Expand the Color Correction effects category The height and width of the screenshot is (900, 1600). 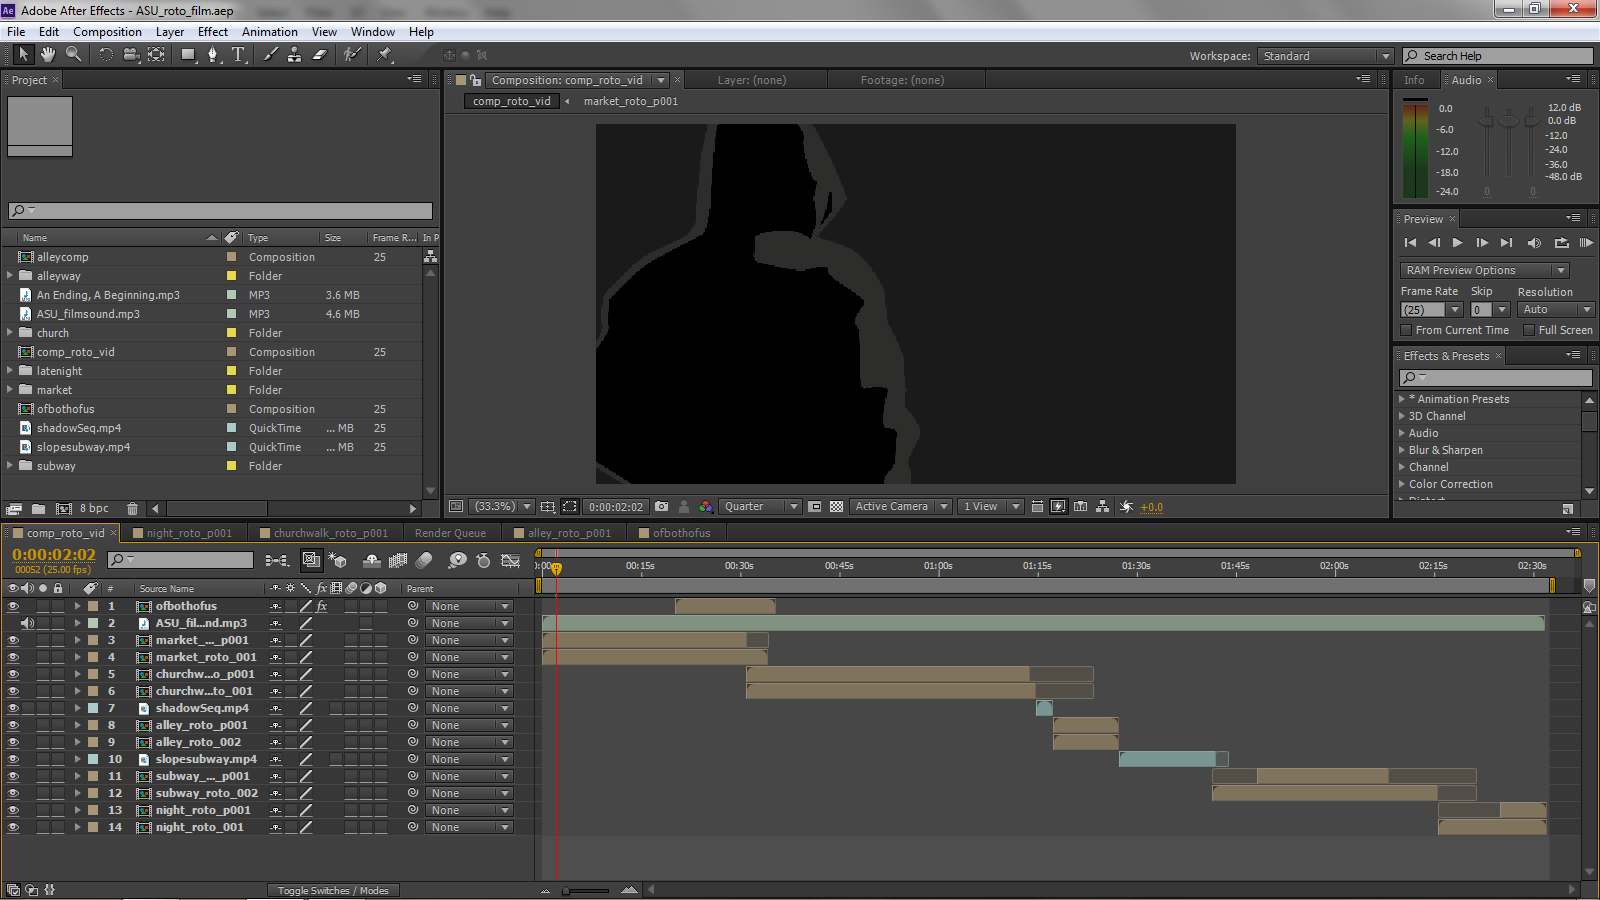click(x=1402, y=484)
